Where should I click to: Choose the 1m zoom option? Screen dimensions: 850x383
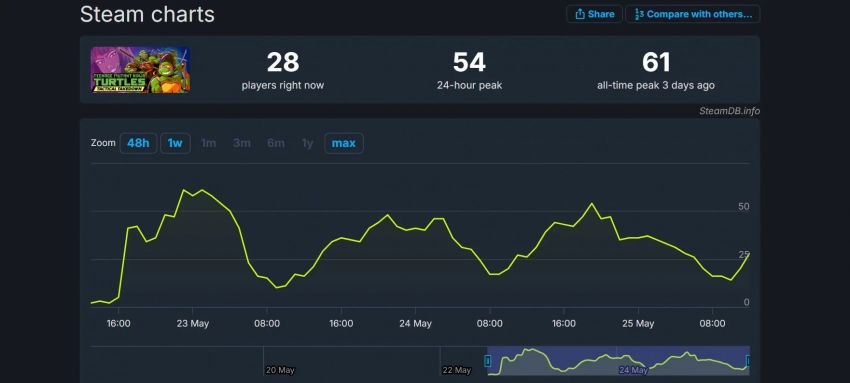pyautogui.click(x=208, y=143)
